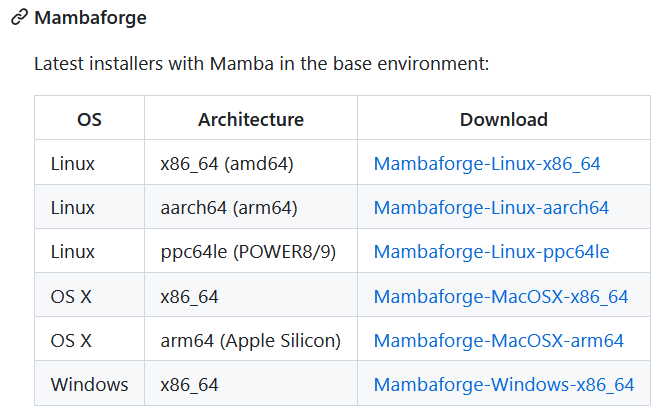
Task: Select the Windows OS cell
Action: pyautogui.click(x=89, y=385)
